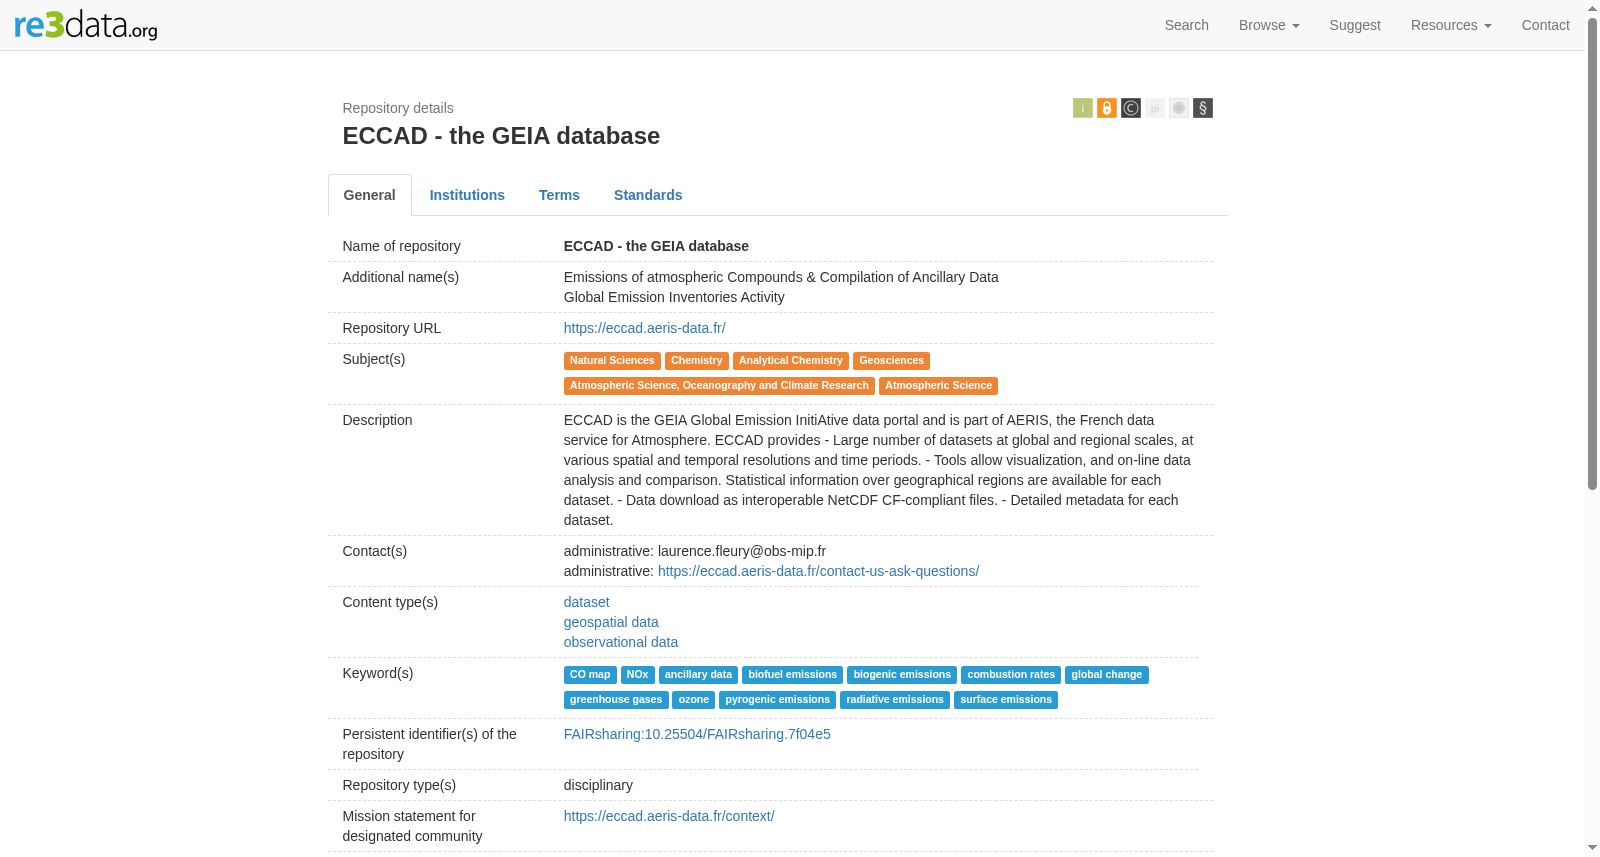1600x857 pixels.
Task: Open the eccad.aeris-data.fr repository URL
Action: pyautogui.click(x=644, y=328)
